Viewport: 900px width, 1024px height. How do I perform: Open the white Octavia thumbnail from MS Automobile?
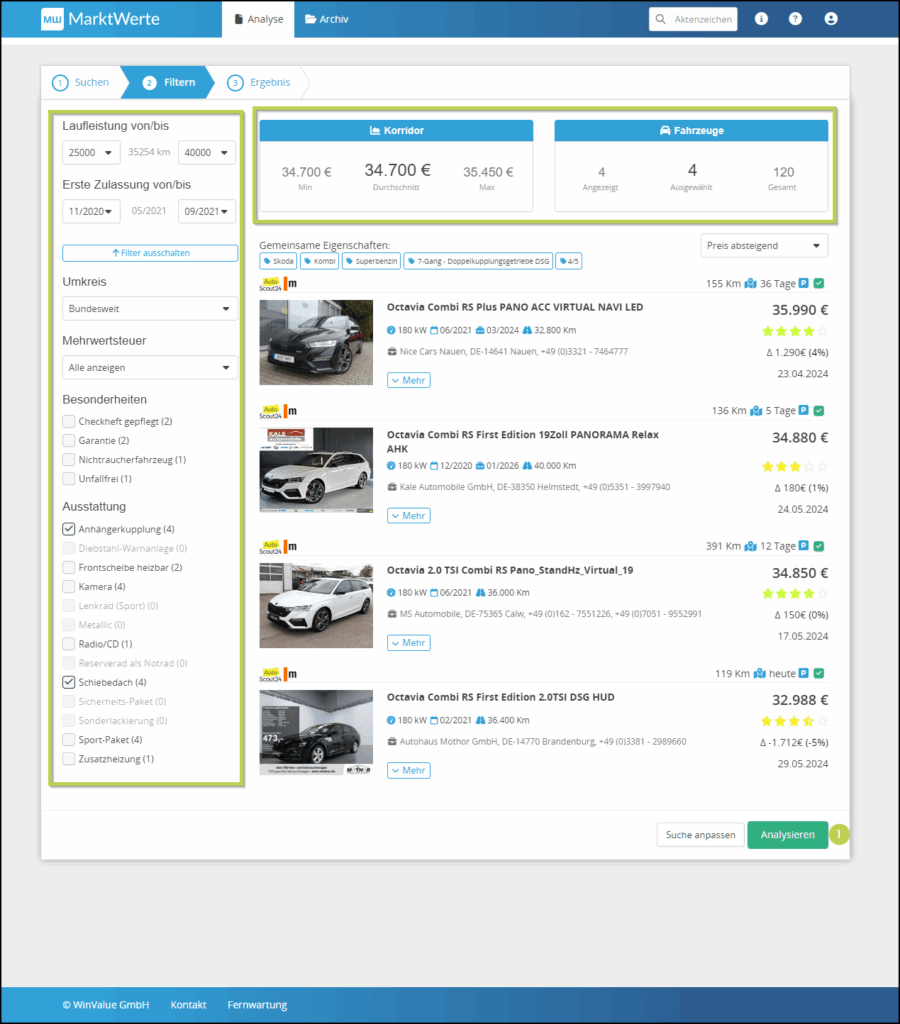(316, 605)
